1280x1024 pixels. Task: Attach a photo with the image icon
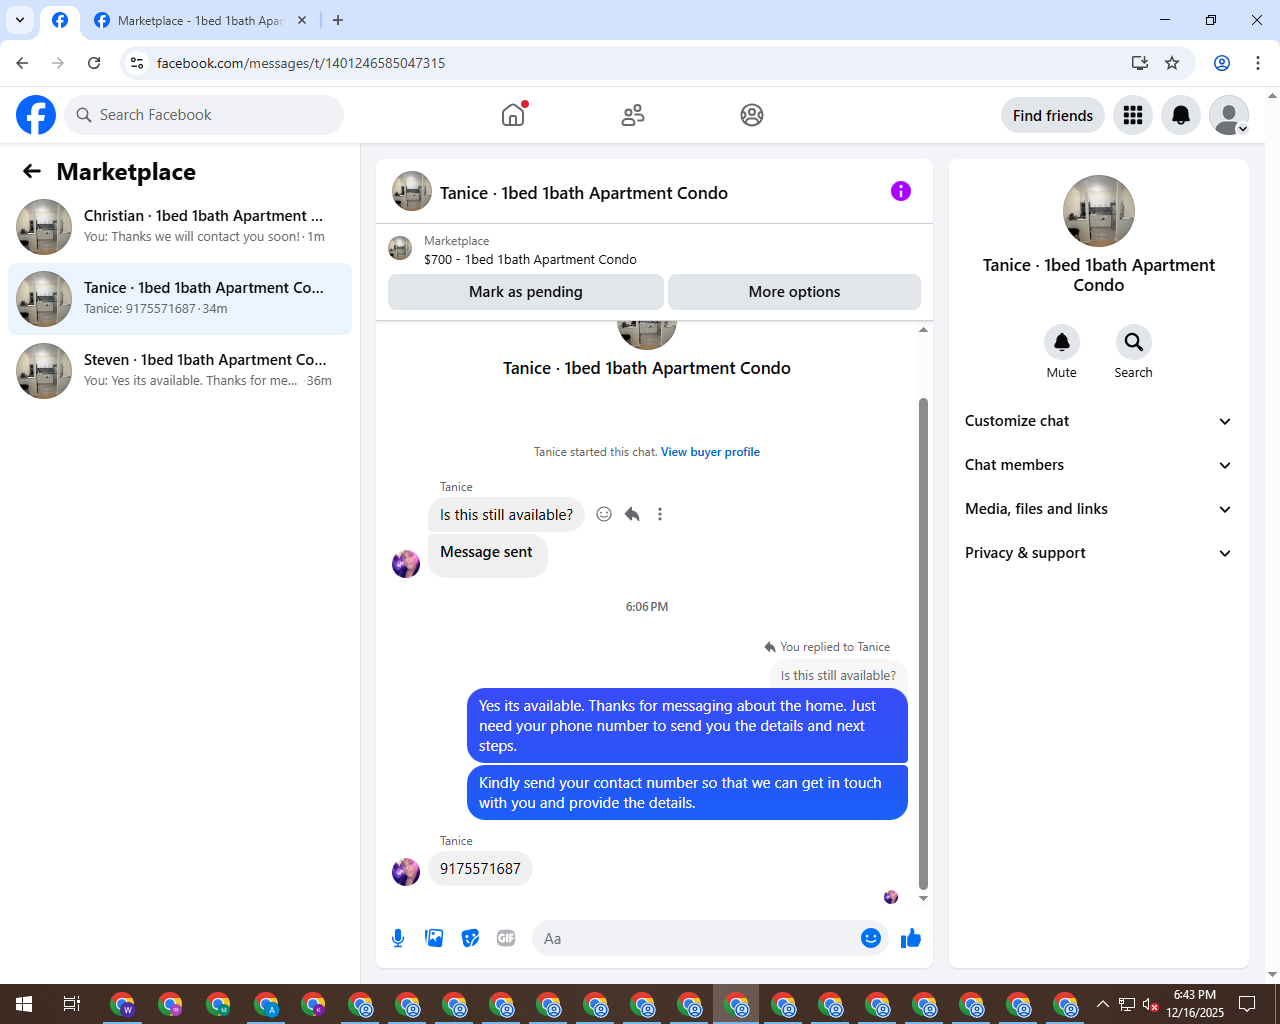[434, 938]
